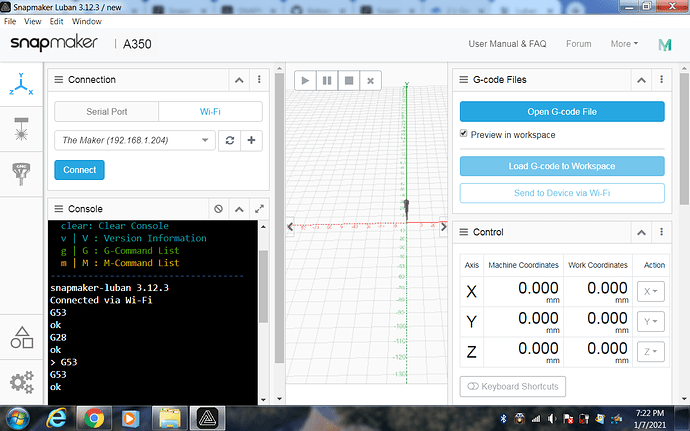
Task: Open the More dropdown in header
Action: tap(624, 44)
